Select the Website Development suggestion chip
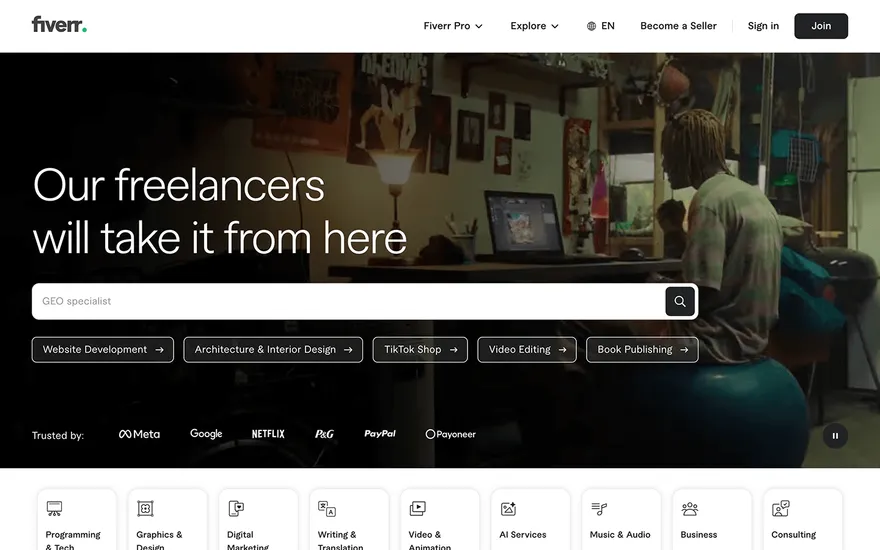Screen dimensions: 880x550 pyautogui.click(x=103, y=350)
